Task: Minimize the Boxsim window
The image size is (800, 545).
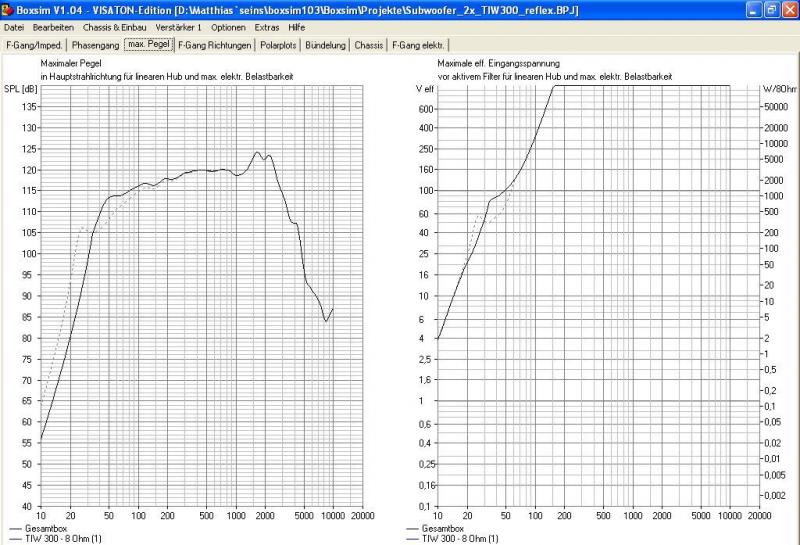Action: pyautogui.click(x=754, y=10)
